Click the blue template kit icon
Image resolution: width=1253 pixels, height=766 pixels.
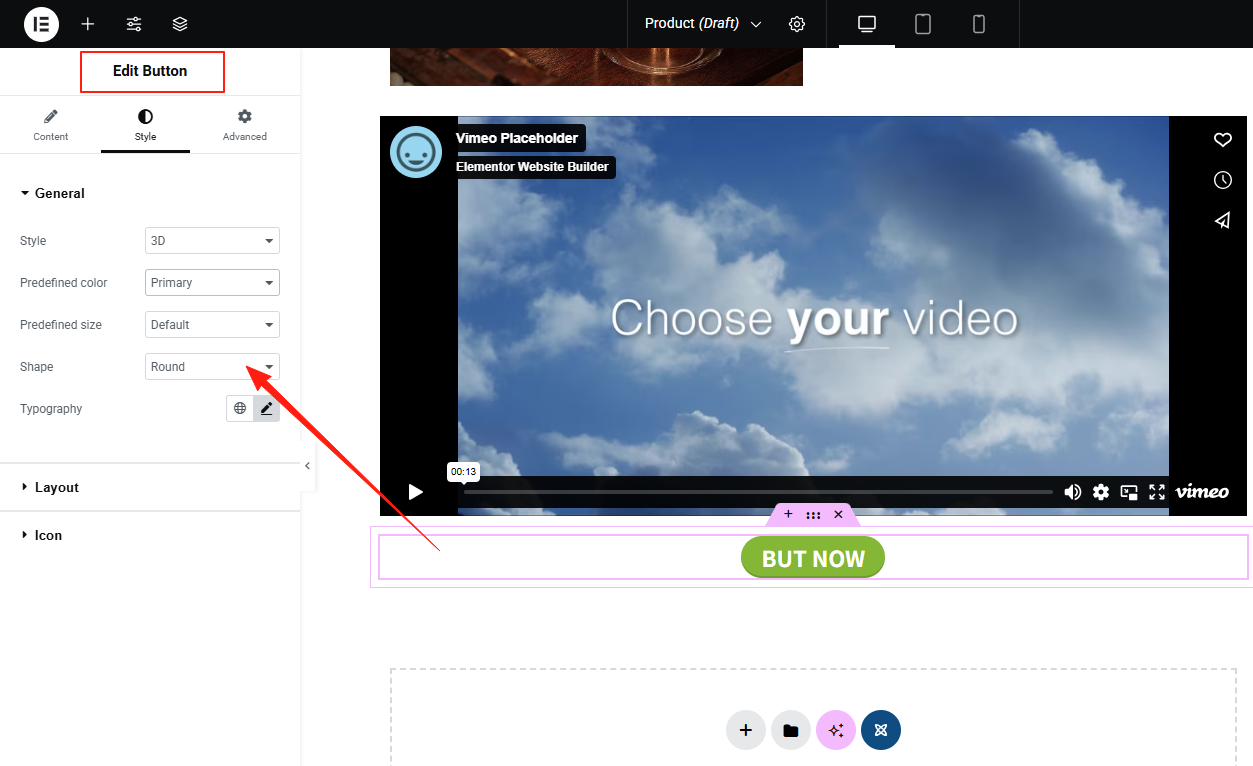point(881,730)
